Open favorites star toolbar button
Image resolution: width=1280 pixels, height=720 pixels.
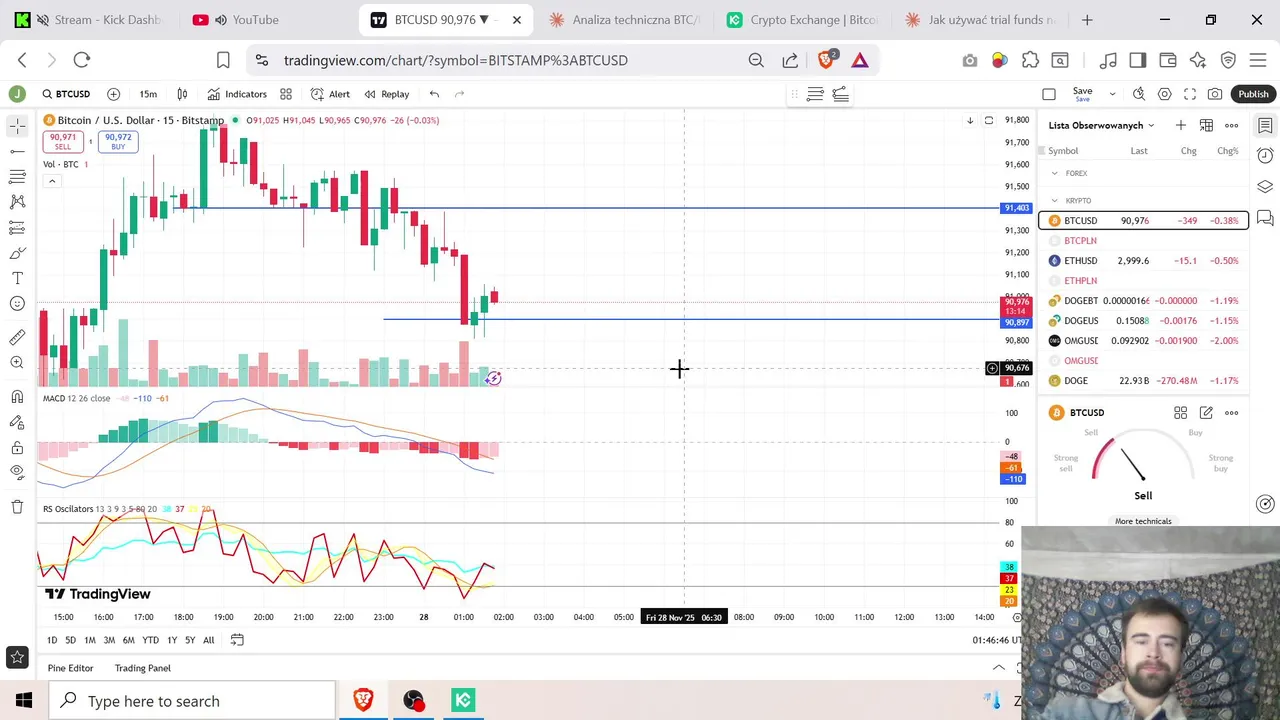17,657
